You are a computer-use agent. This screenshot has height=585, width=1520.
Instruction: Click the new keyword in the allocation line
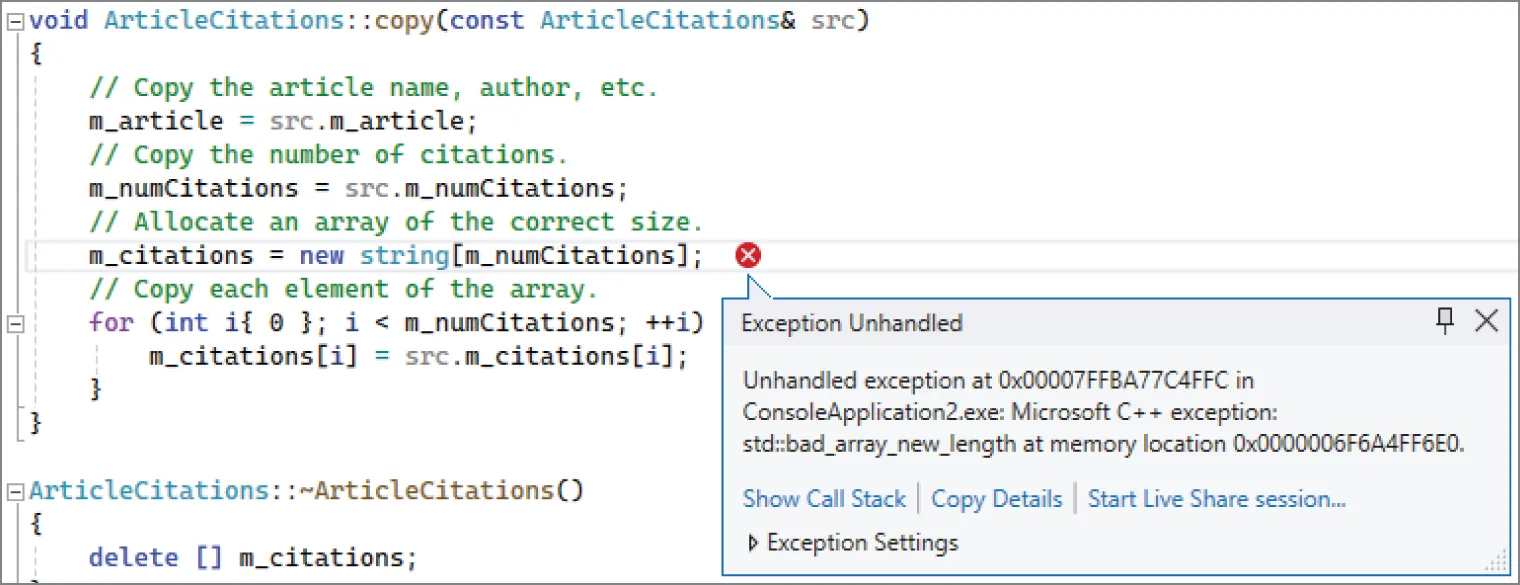coord(321,255)
